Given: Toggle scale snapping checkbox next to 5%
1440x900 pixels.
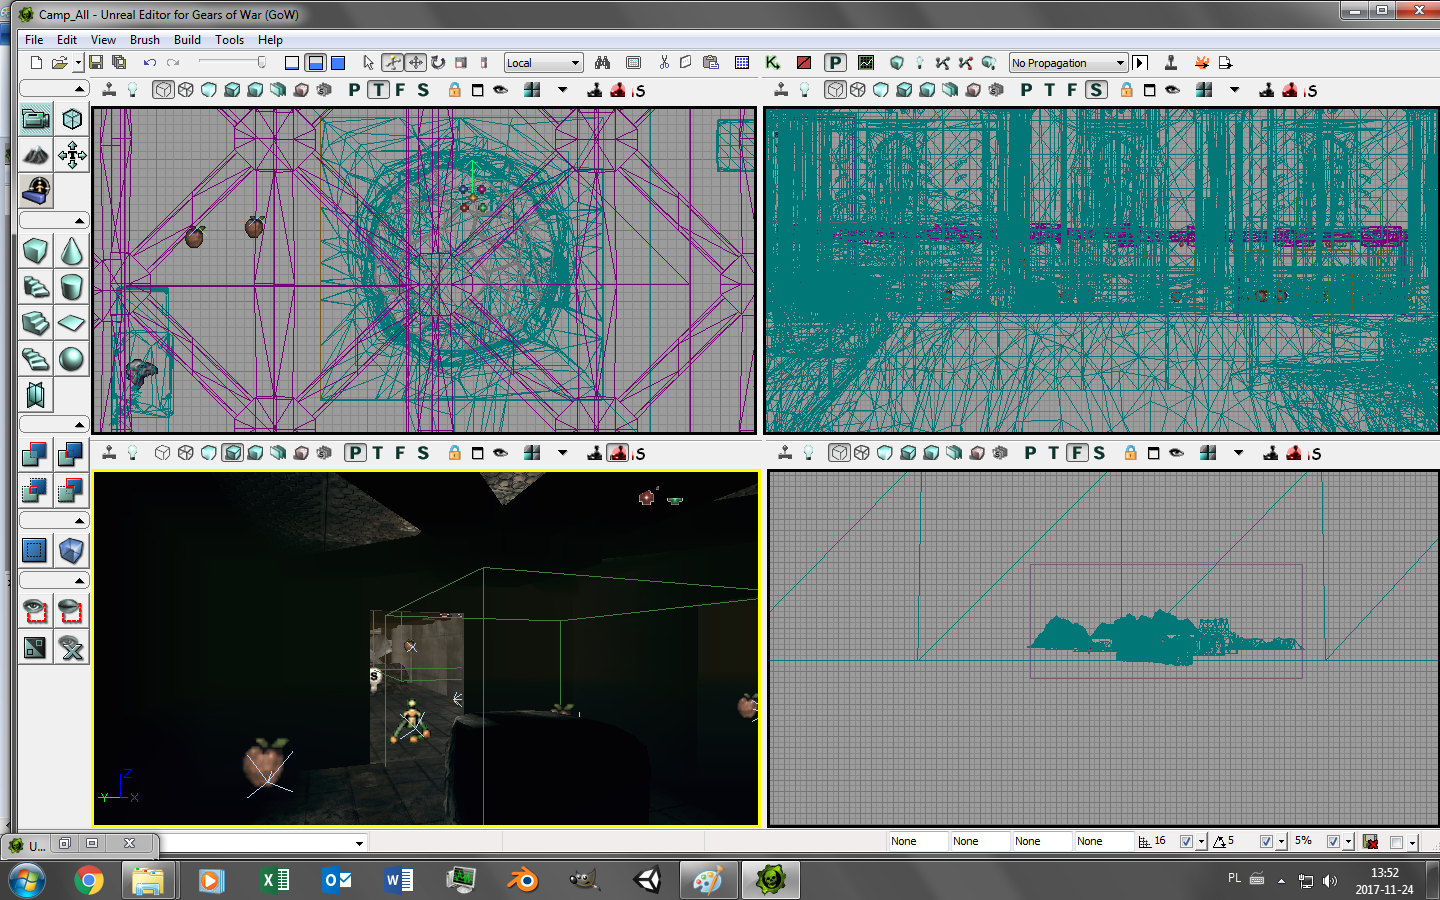Looking at the screenshot, I should point(1333,842).
